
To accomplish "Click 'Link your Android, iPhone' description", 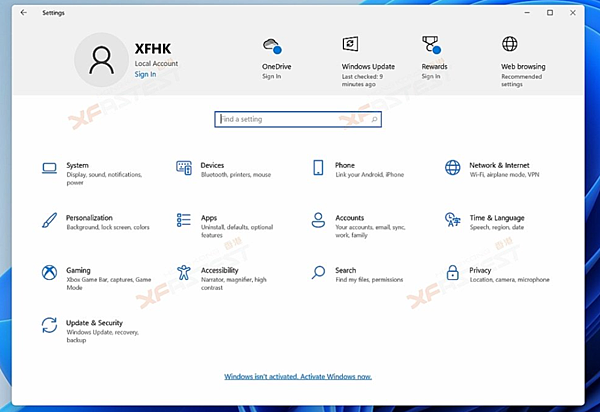I will click(x=370, y=175).
